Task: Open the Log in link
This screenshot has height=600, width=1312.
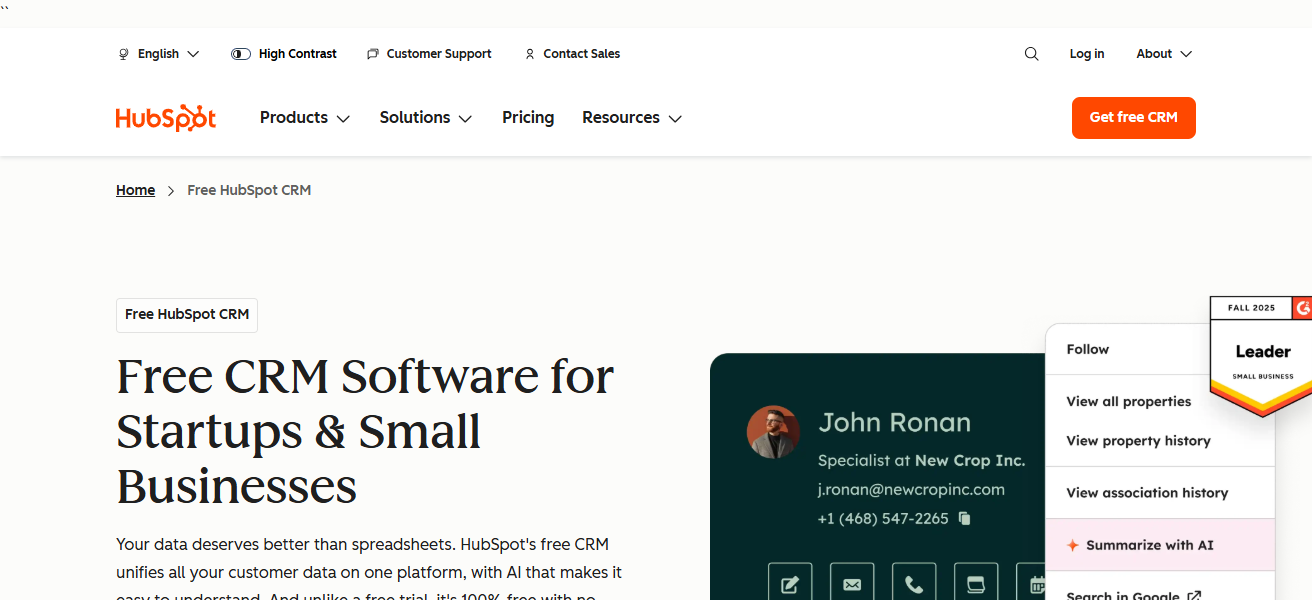Action: [x=1087, y=53]
